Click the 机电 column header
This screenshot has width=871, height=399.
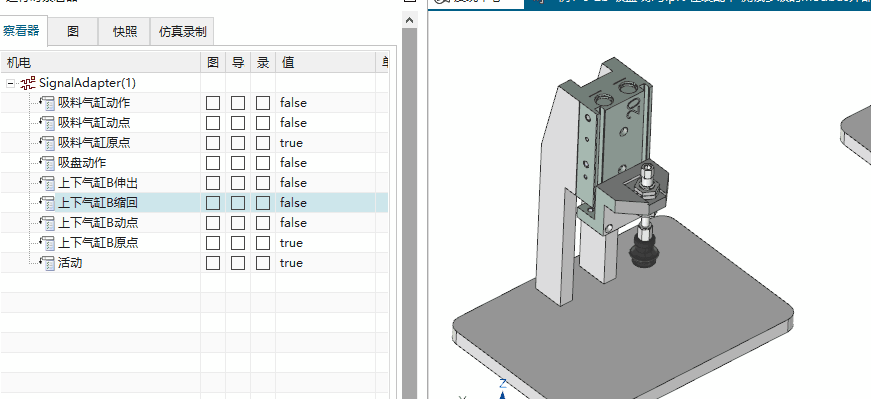pos(101,62)
